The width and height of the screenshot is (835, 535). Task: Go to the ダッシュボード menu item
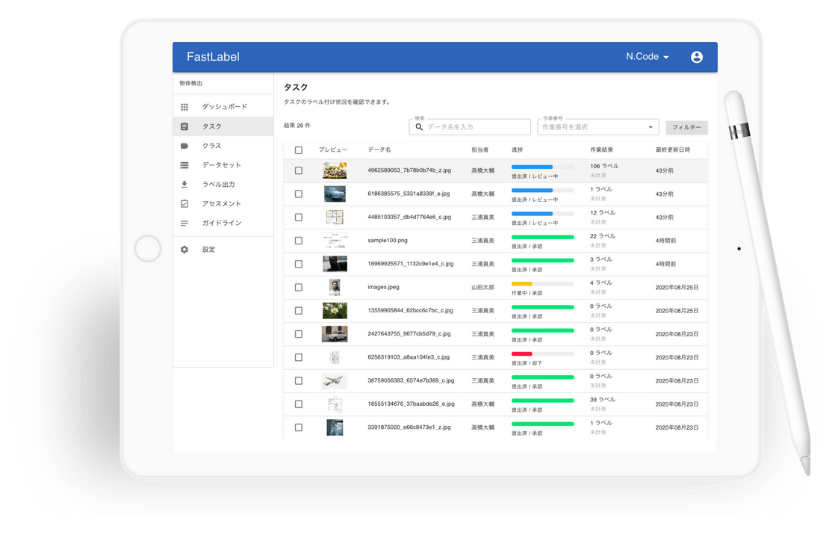click(x=224, y=107)
